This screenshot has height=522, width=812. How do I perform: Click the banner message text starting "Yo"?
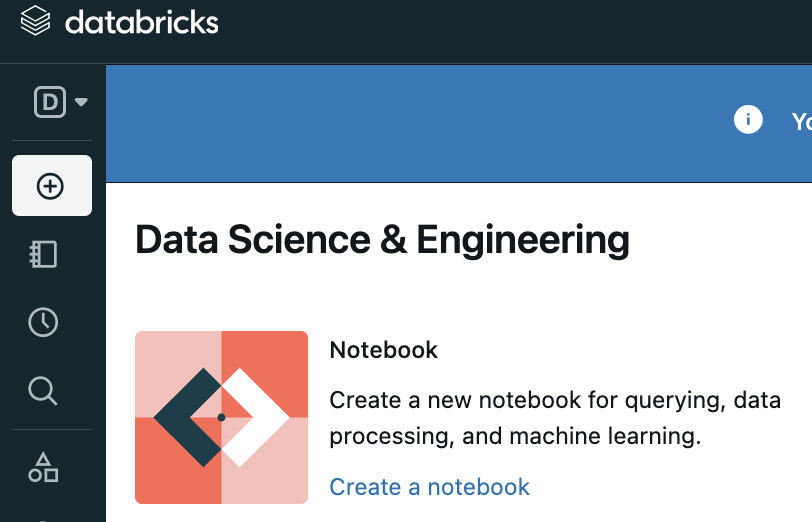pyautogui.click(x=802, y=122)
